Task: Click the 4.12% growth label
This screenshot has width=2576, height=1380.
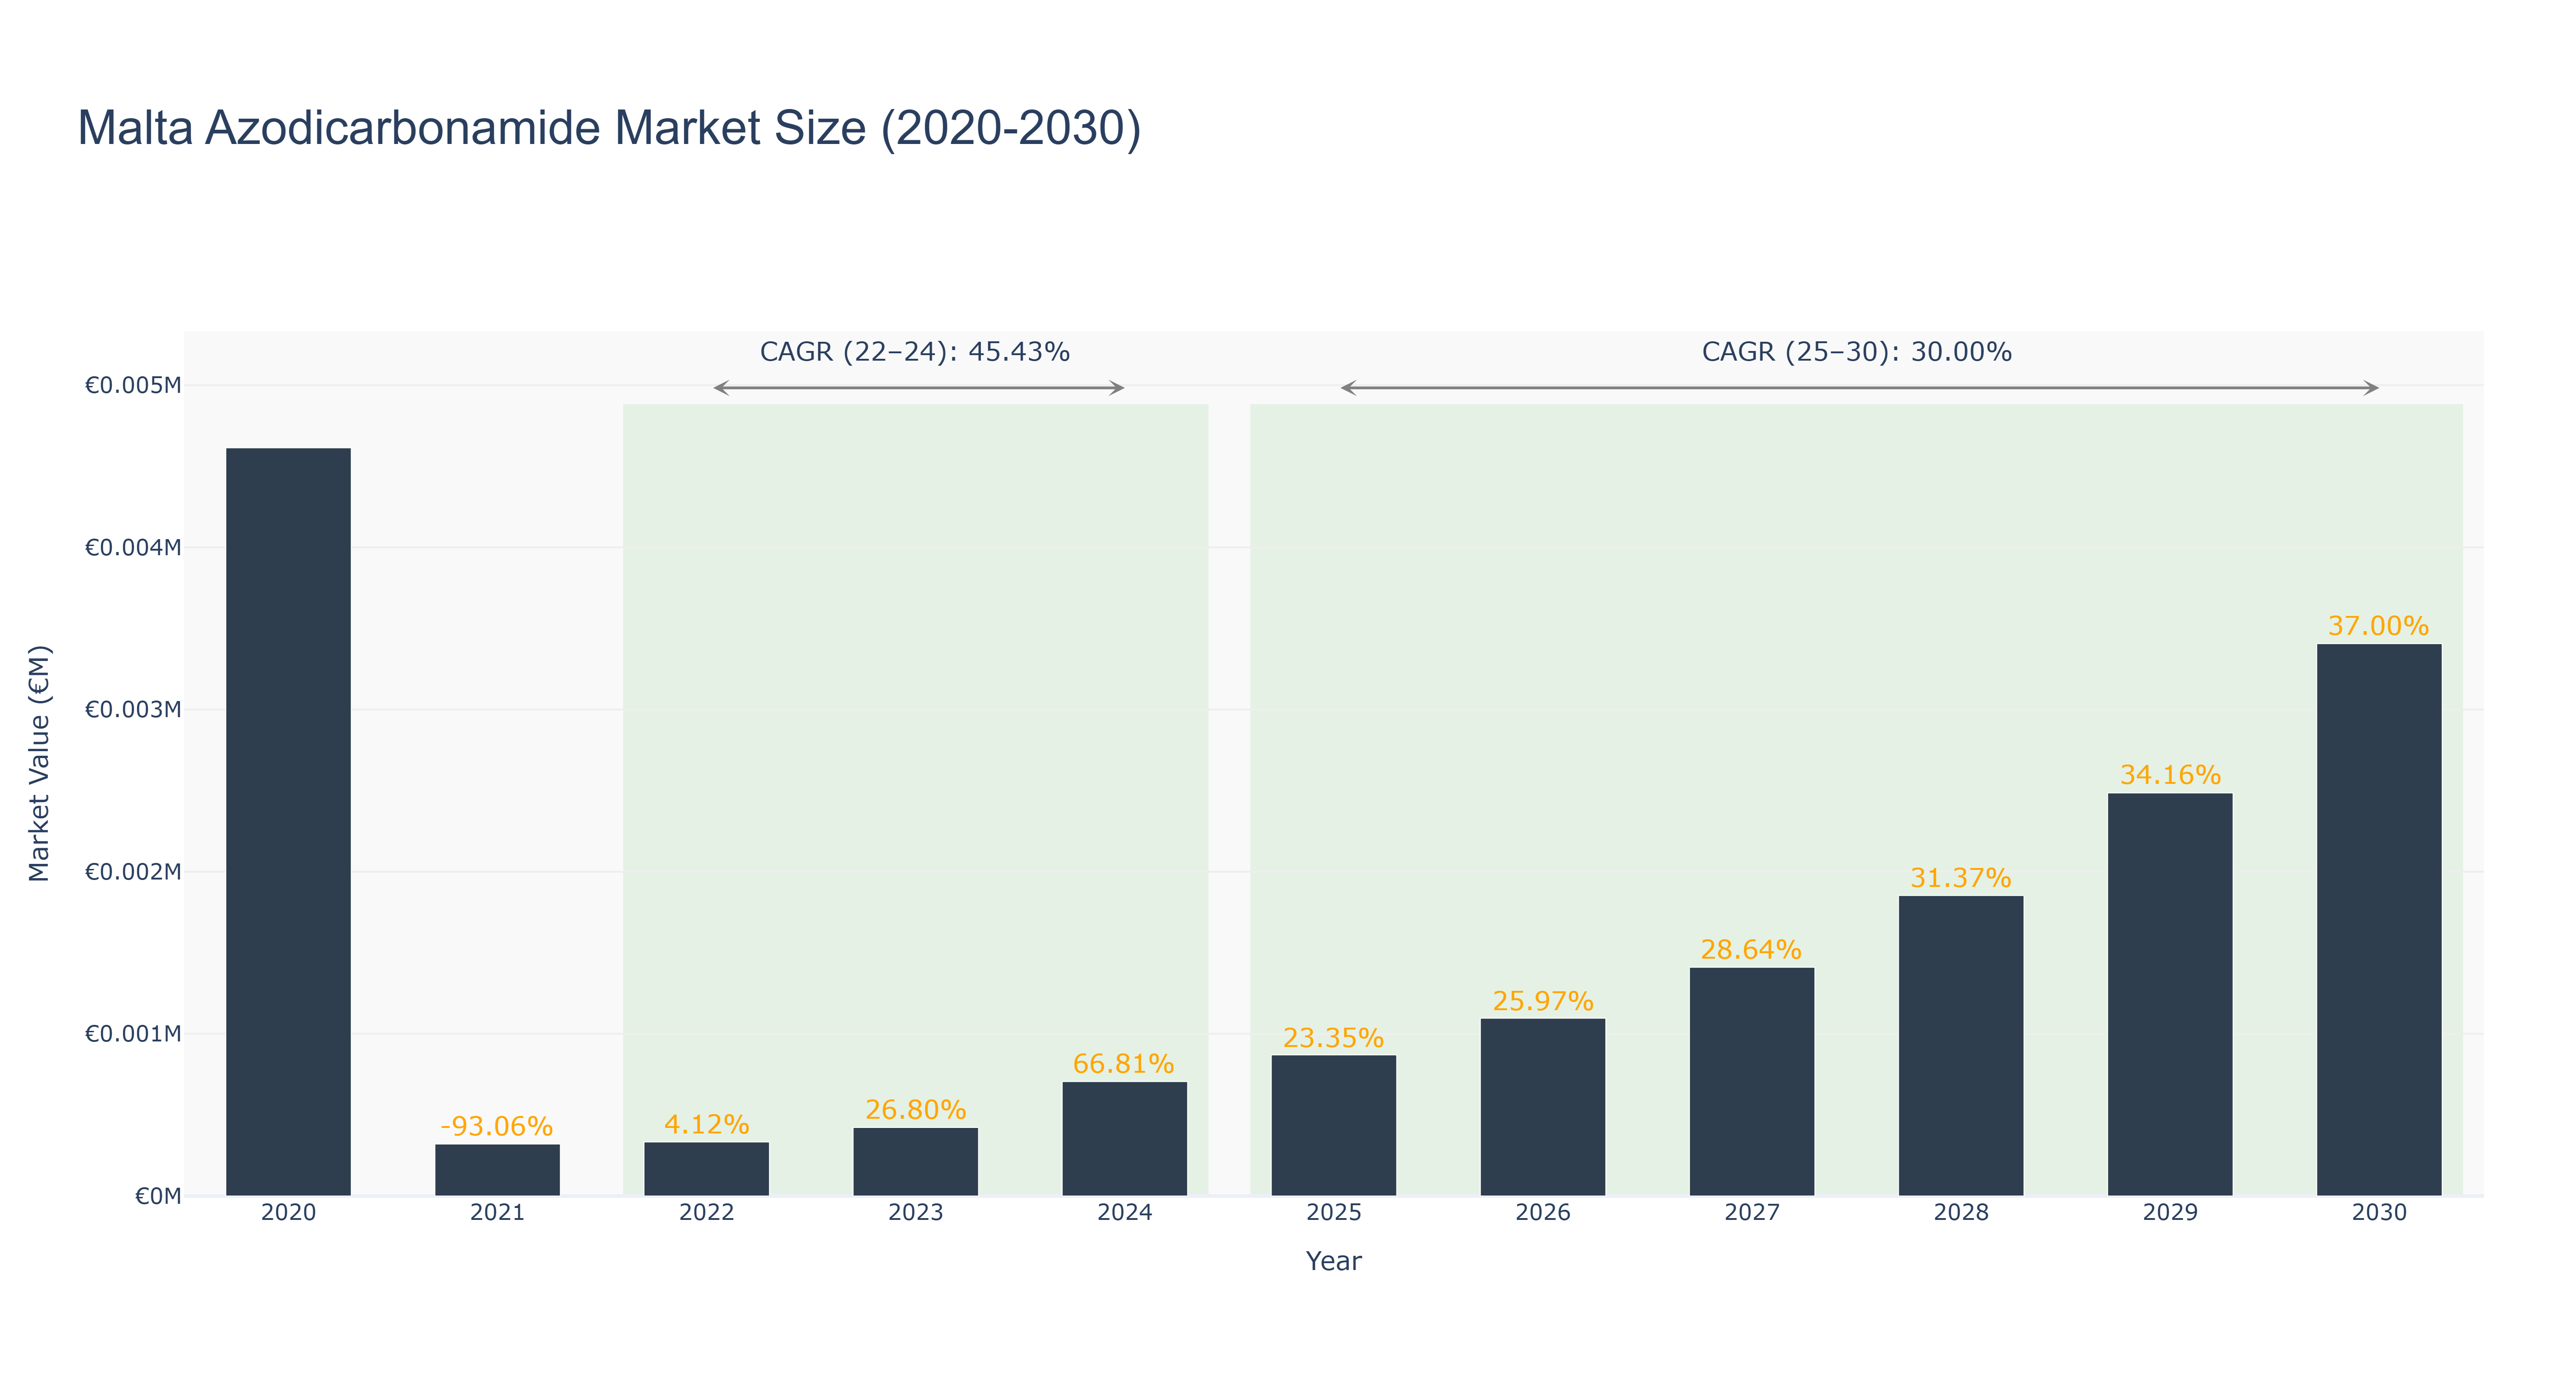Action: tap(706, 1125)
